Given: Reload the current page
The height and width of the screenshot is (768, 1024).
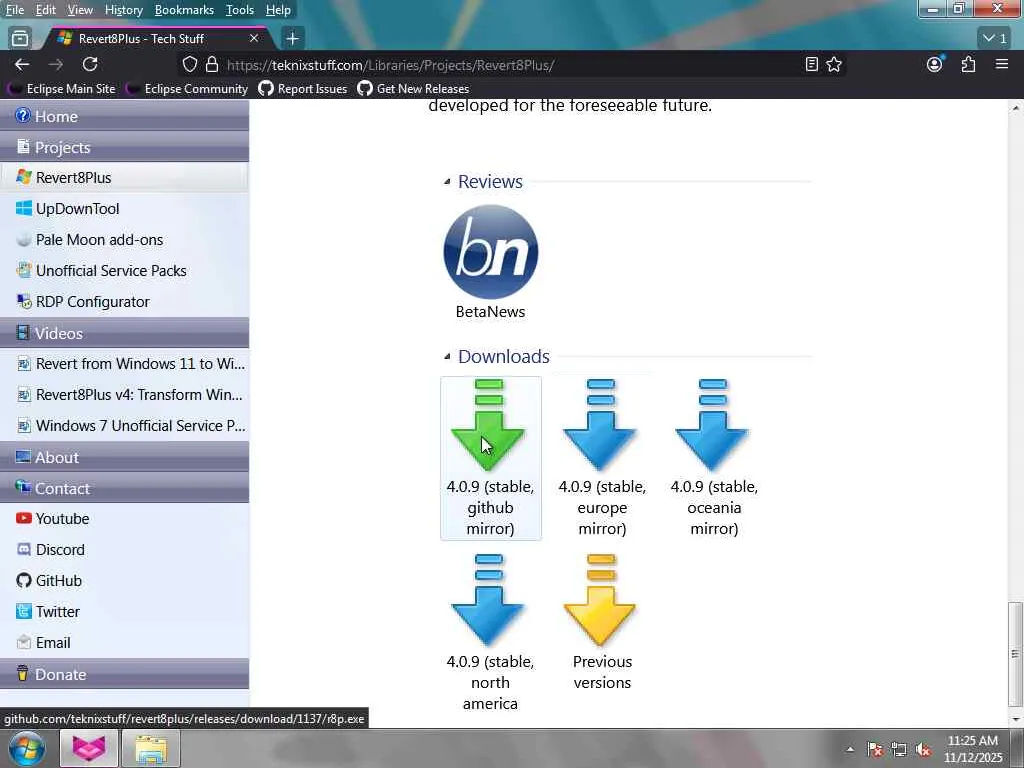Looking at the screenshot, I should point(90,64).
